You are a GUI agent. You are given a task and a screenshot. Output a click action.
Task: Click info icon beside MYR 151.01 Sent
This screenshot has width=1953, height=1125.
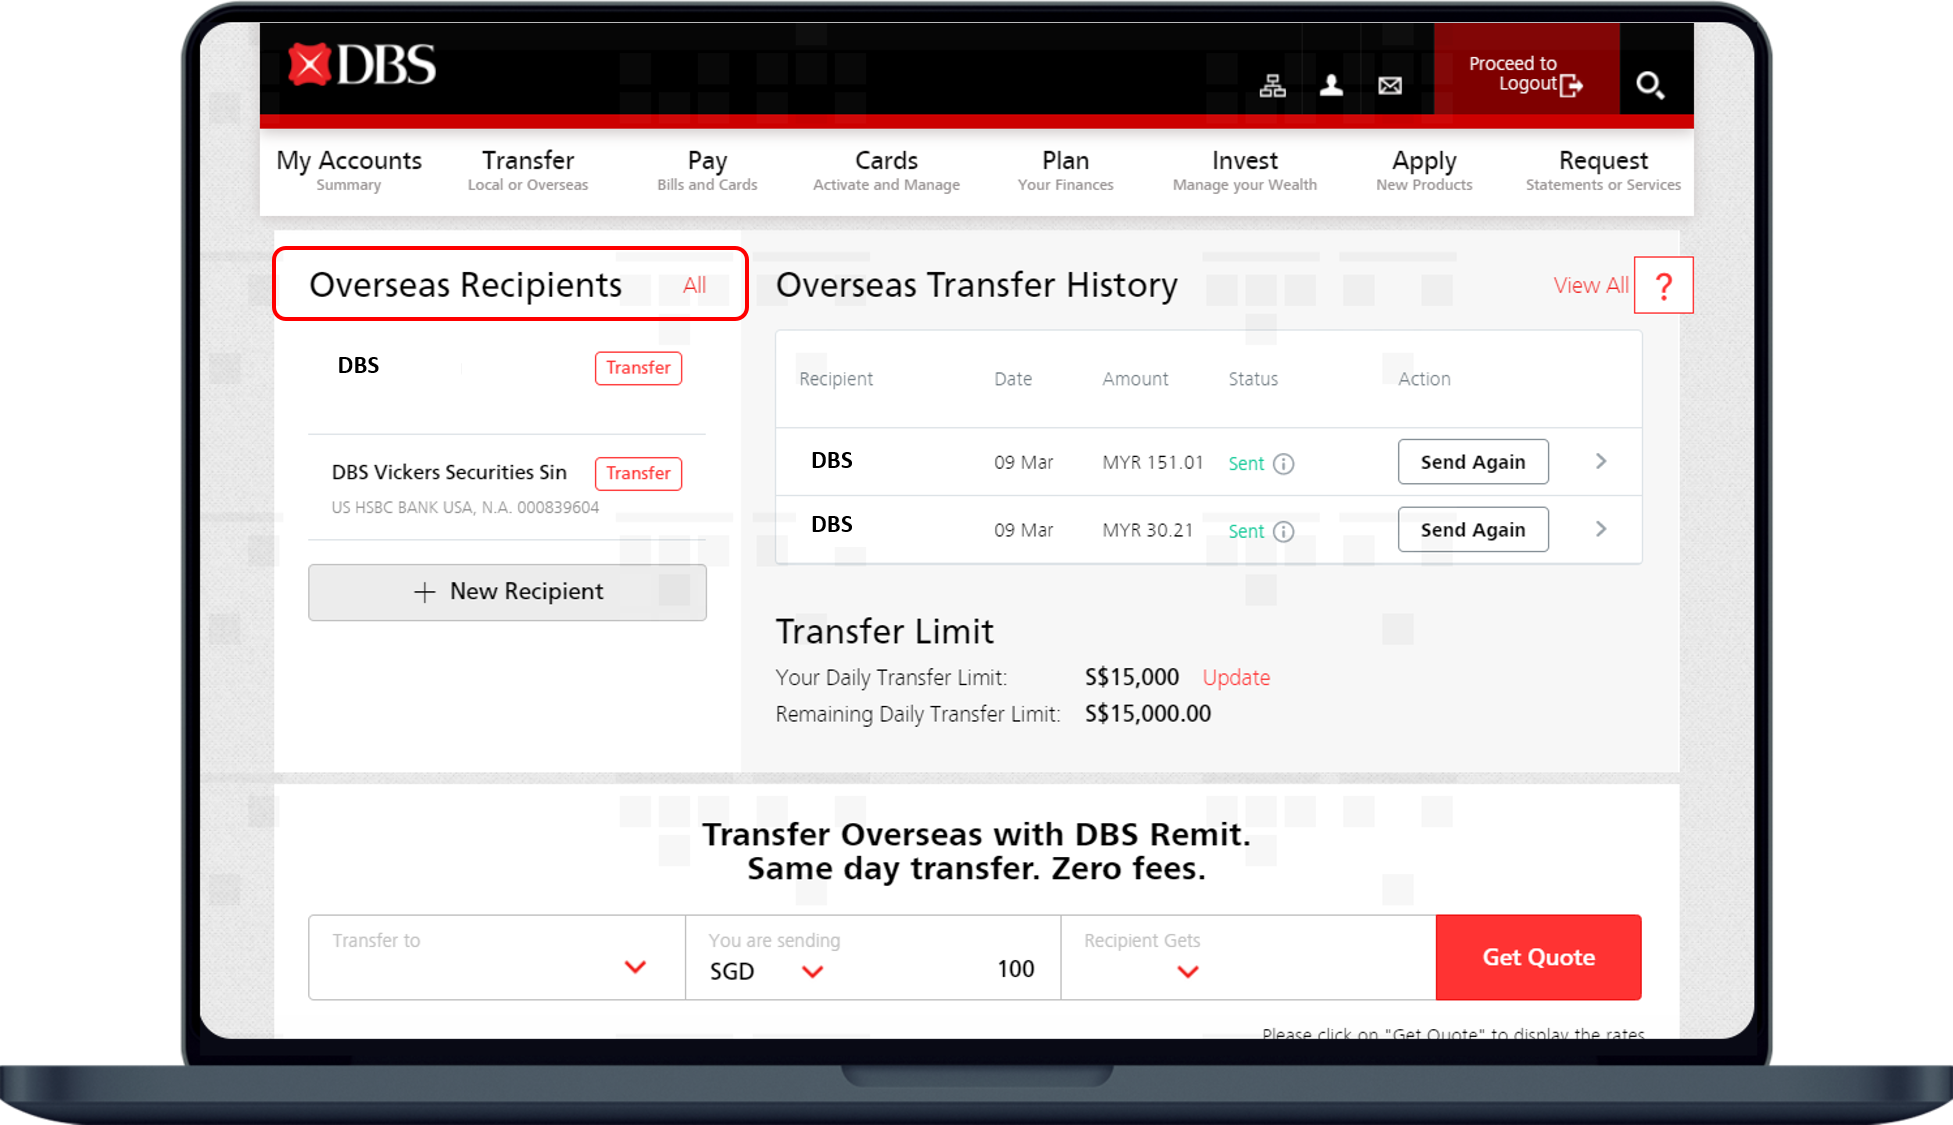[1284, 463]
